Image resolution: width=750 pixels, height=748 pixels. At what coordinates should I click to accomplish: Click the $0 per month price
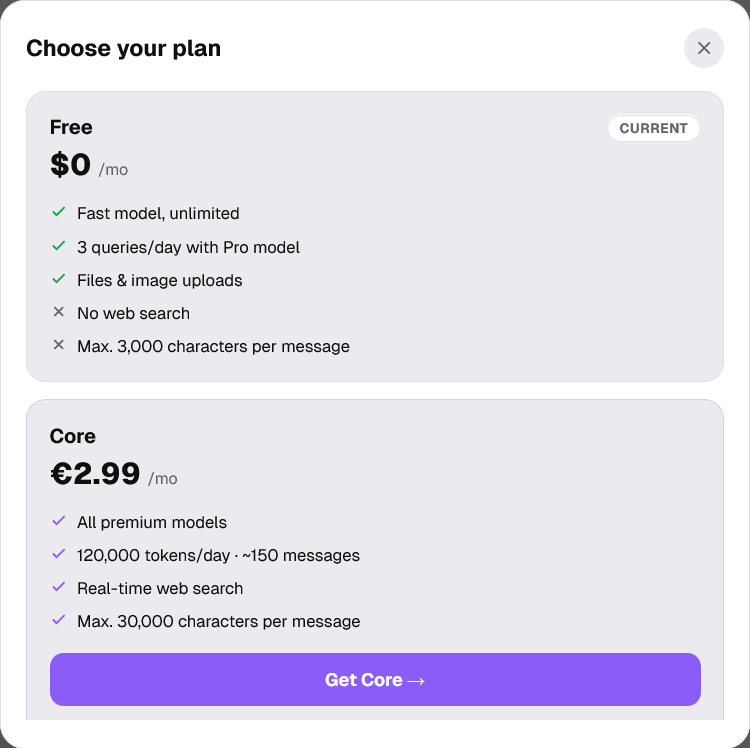(x=88, y=166)
